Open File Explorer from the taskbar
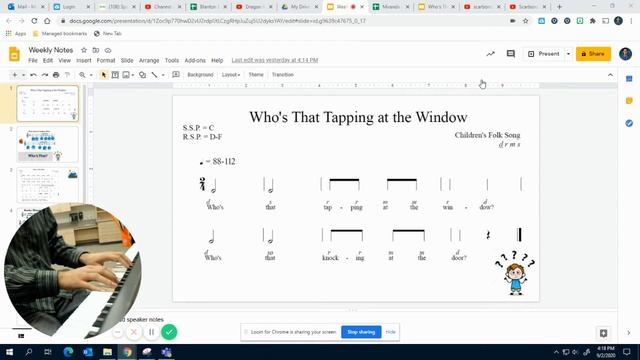This screenshot has width=640, height=360. (107, 352)
